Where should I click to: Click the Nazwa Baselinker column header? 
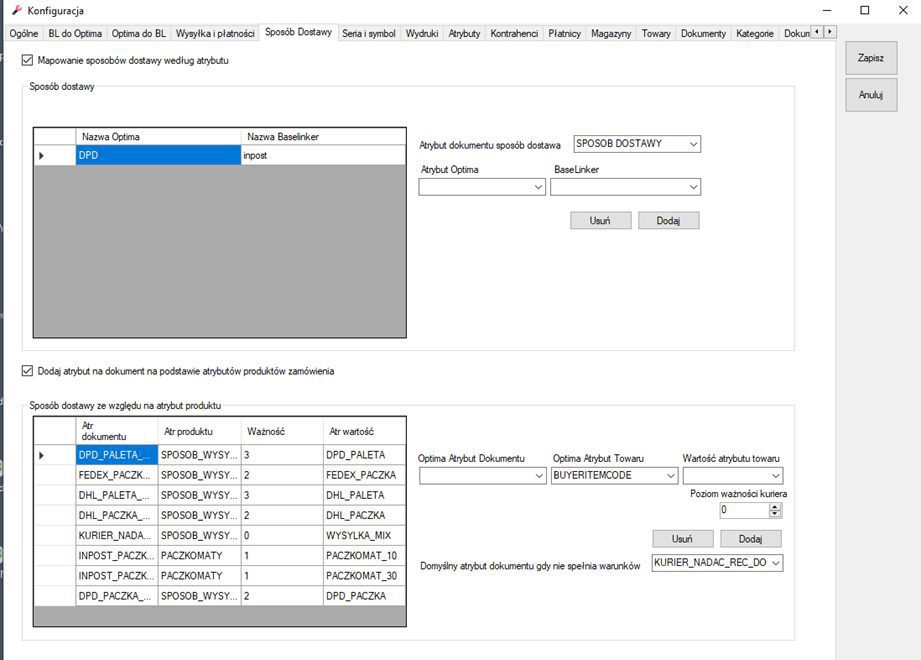pos(323,137)
